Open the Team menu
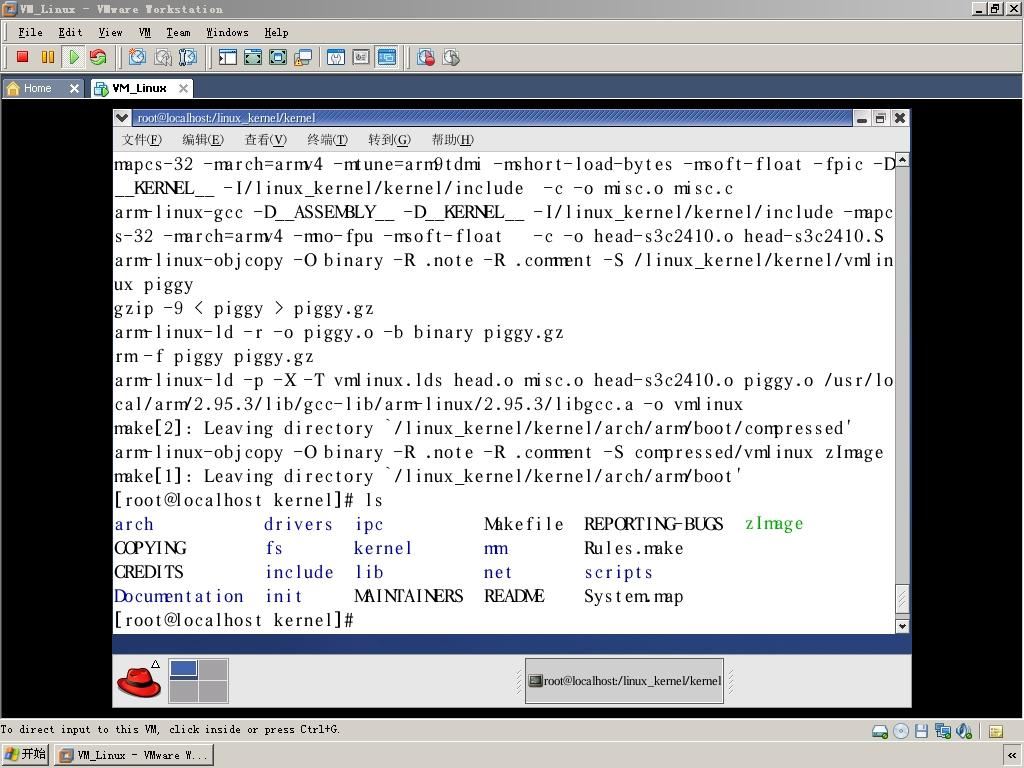Screen dimensions: 1024x768 (x=178, y=32)
